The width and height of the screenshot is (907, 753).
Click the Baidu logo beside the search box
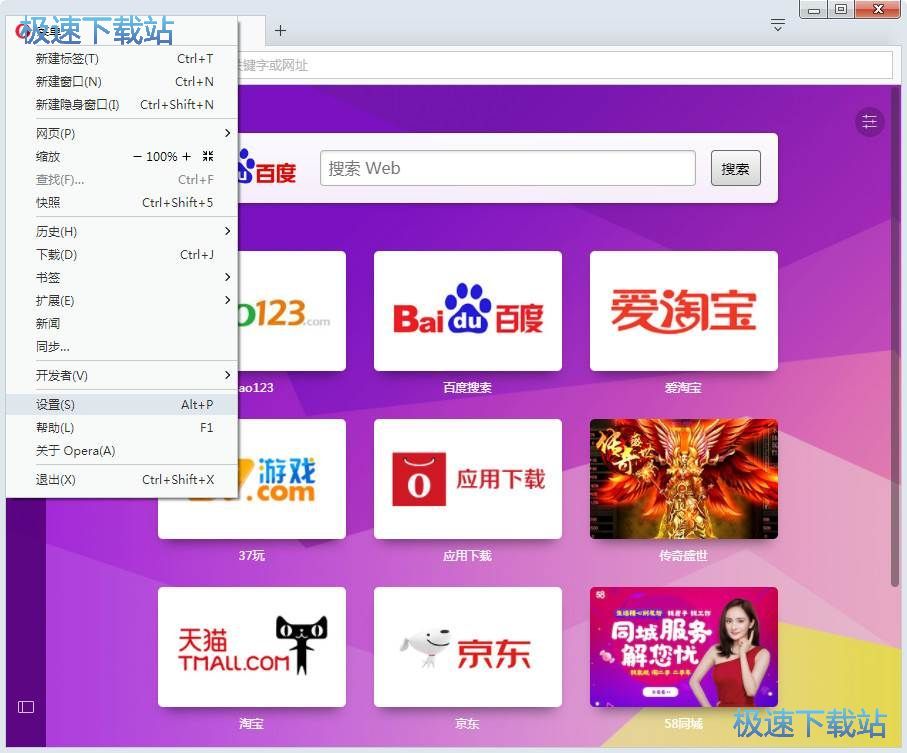pos(267,168)
